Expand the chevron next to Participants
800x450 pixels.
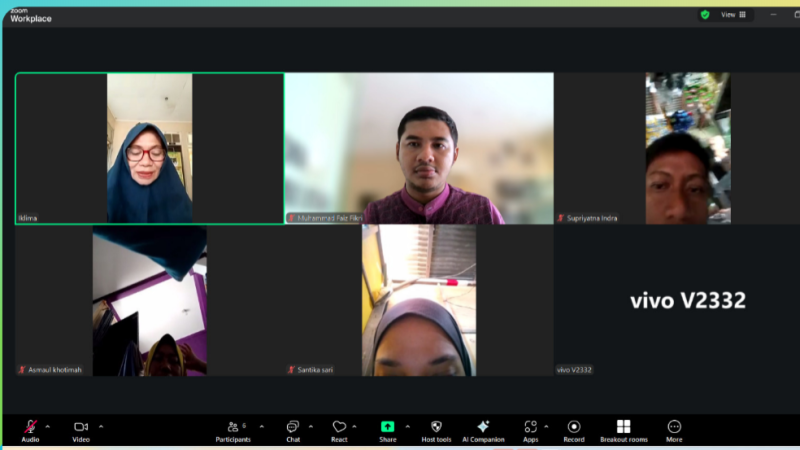[x=262, y=426]
